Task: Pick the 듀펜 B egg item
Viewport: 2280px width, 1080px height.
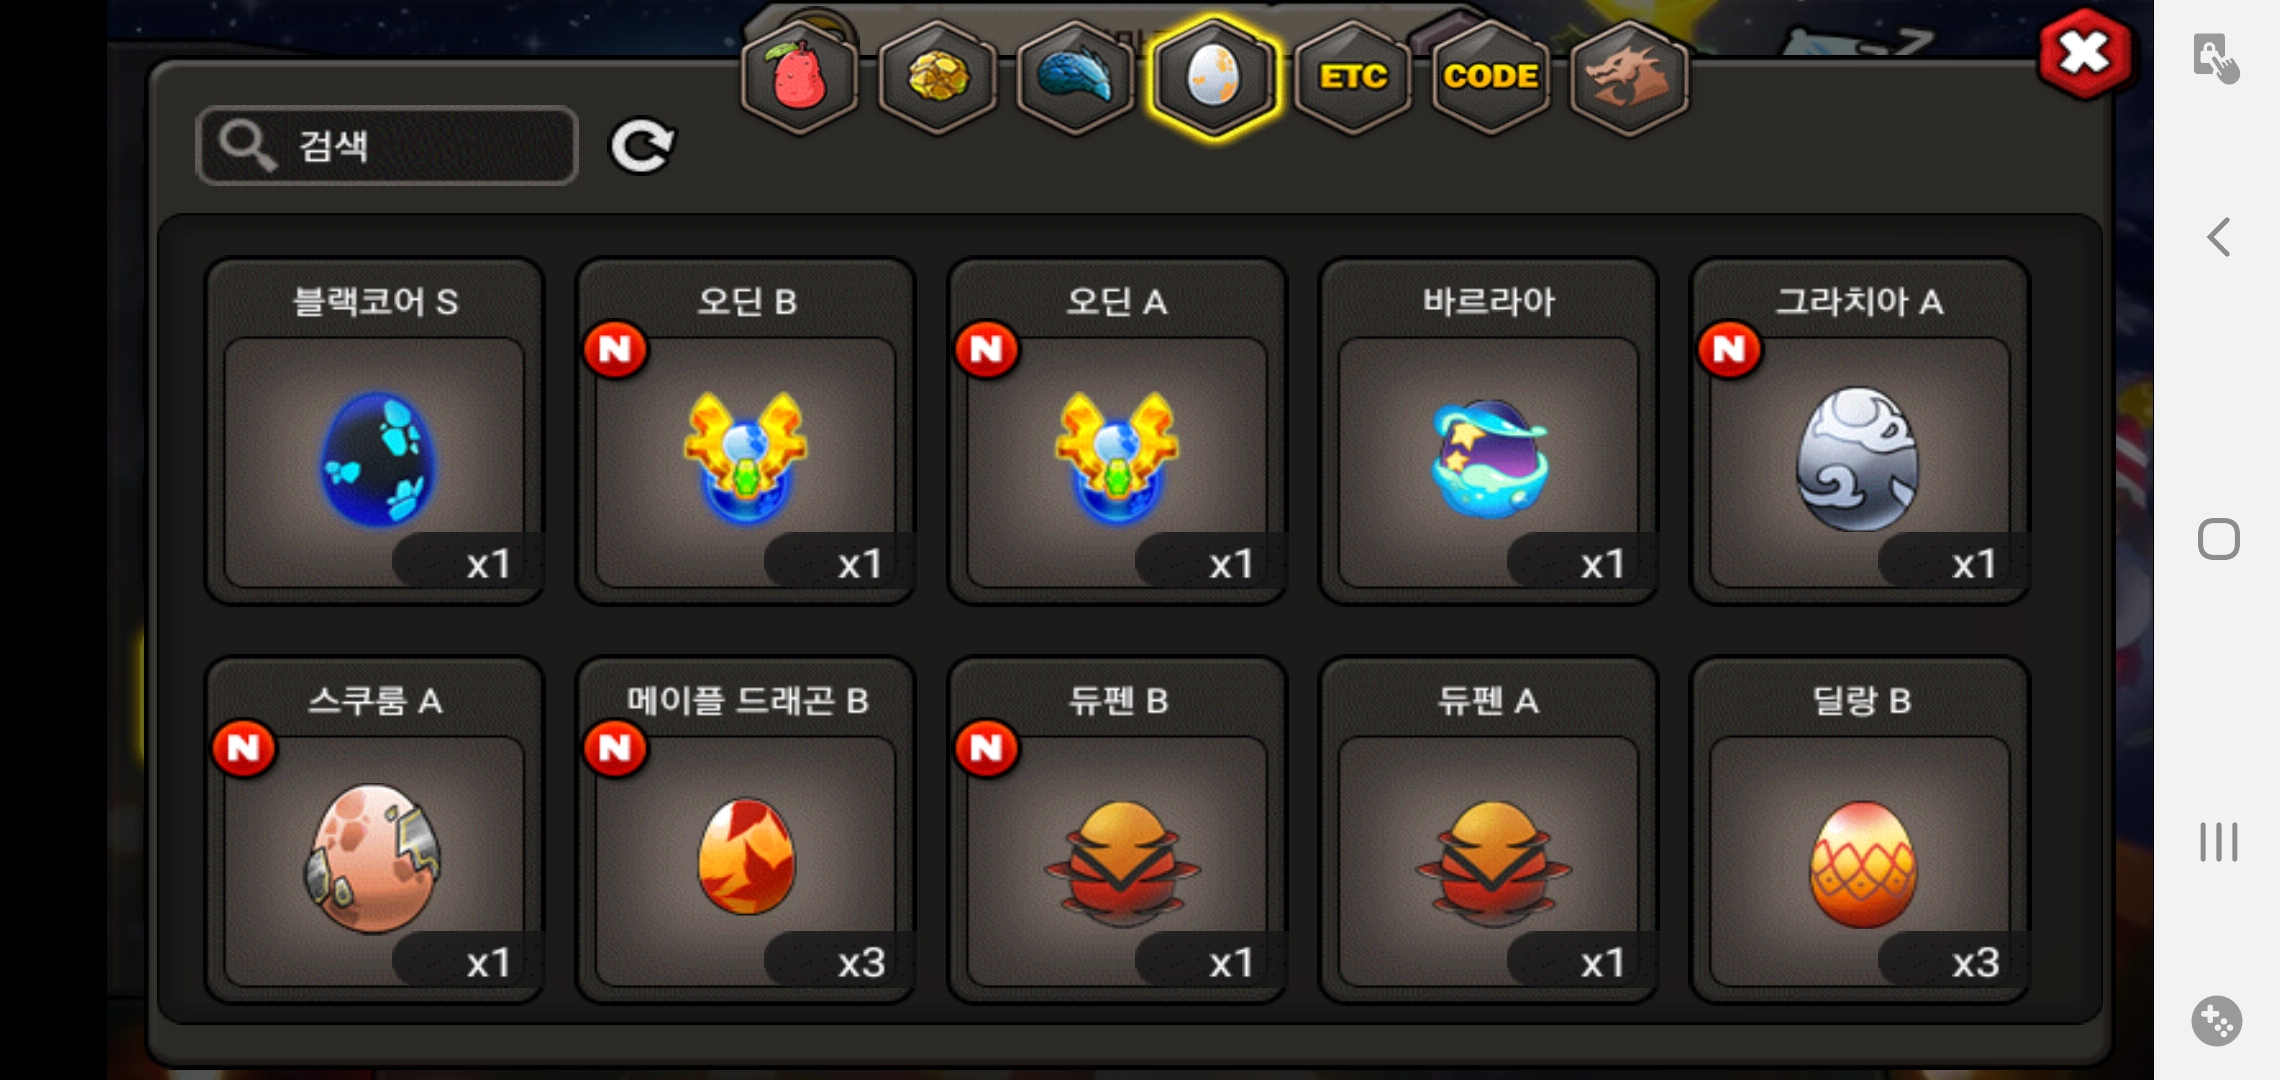Action: pos(1117,830)
